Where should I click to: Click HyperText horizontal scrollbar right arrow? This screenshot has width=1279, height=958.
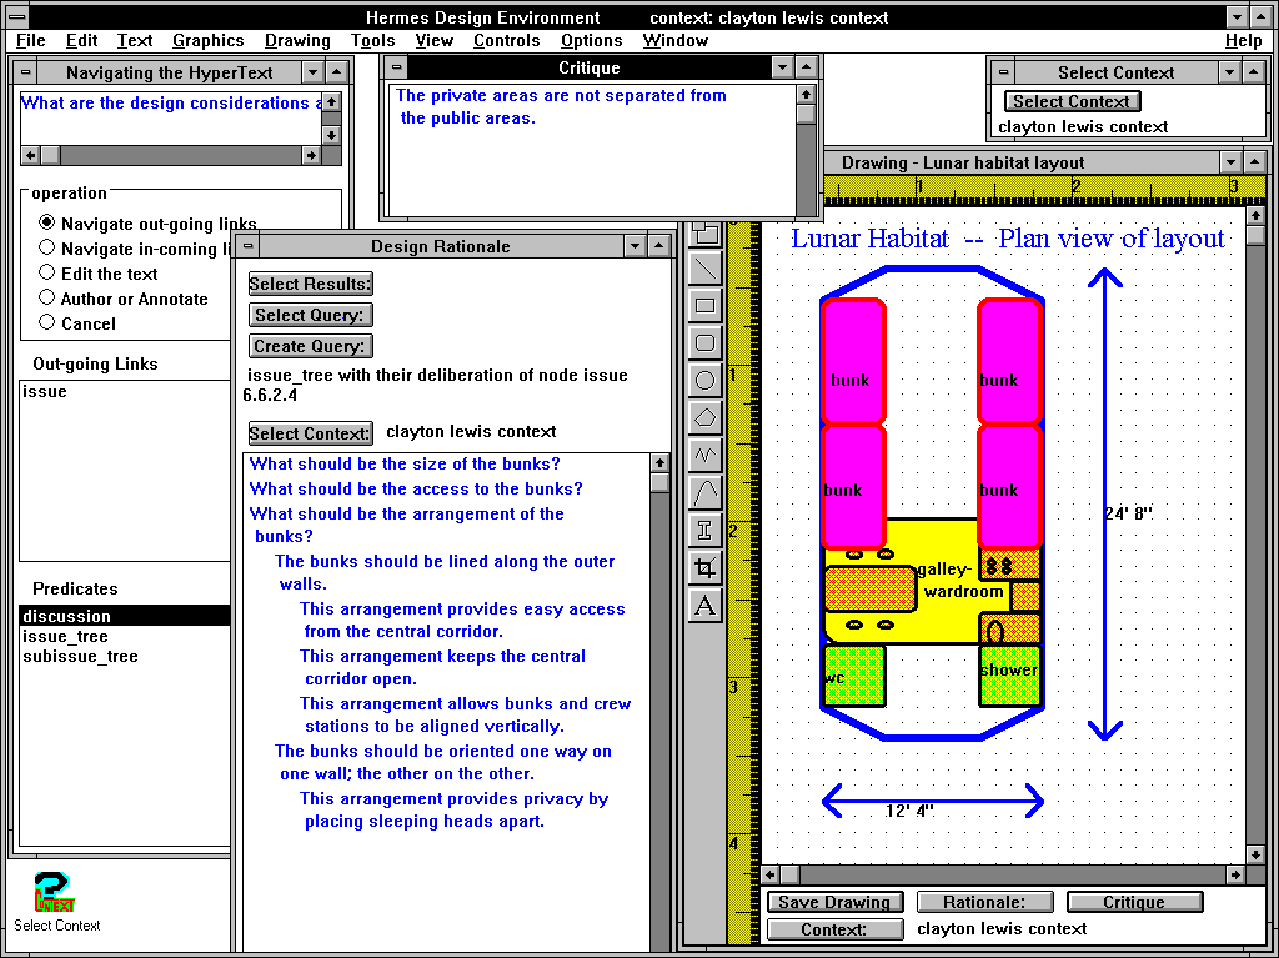(312, 155)
